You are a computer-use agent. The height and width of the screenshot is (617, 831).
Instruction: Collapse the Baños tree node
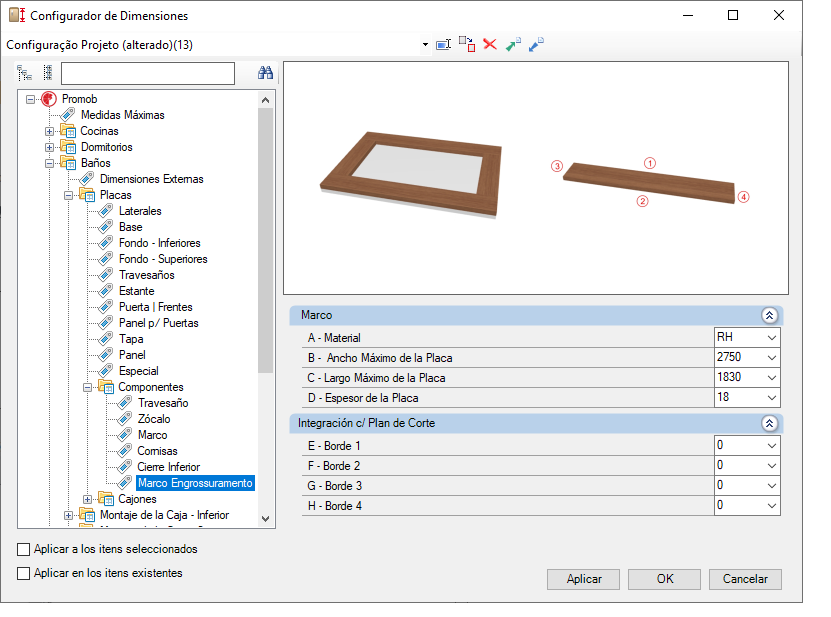coord(49,163)
